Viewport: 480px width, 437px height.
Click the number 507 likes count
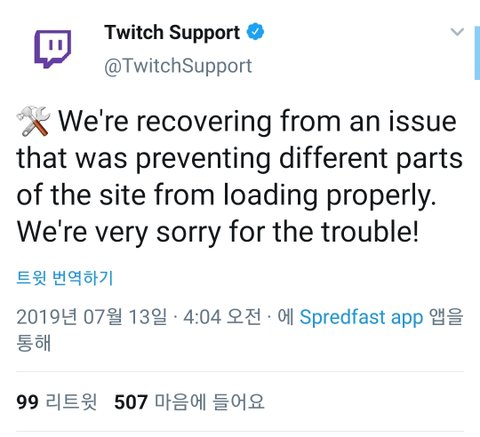[131, 402]
